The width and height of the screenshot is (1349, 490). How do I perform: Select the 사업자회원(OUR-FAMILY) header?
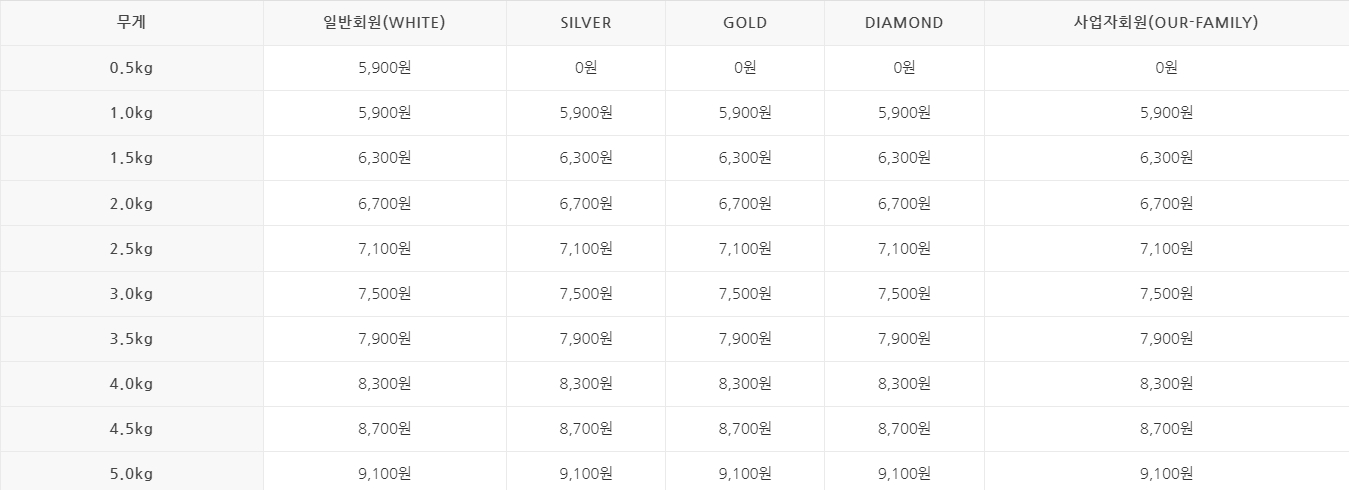click(1166, 23)
